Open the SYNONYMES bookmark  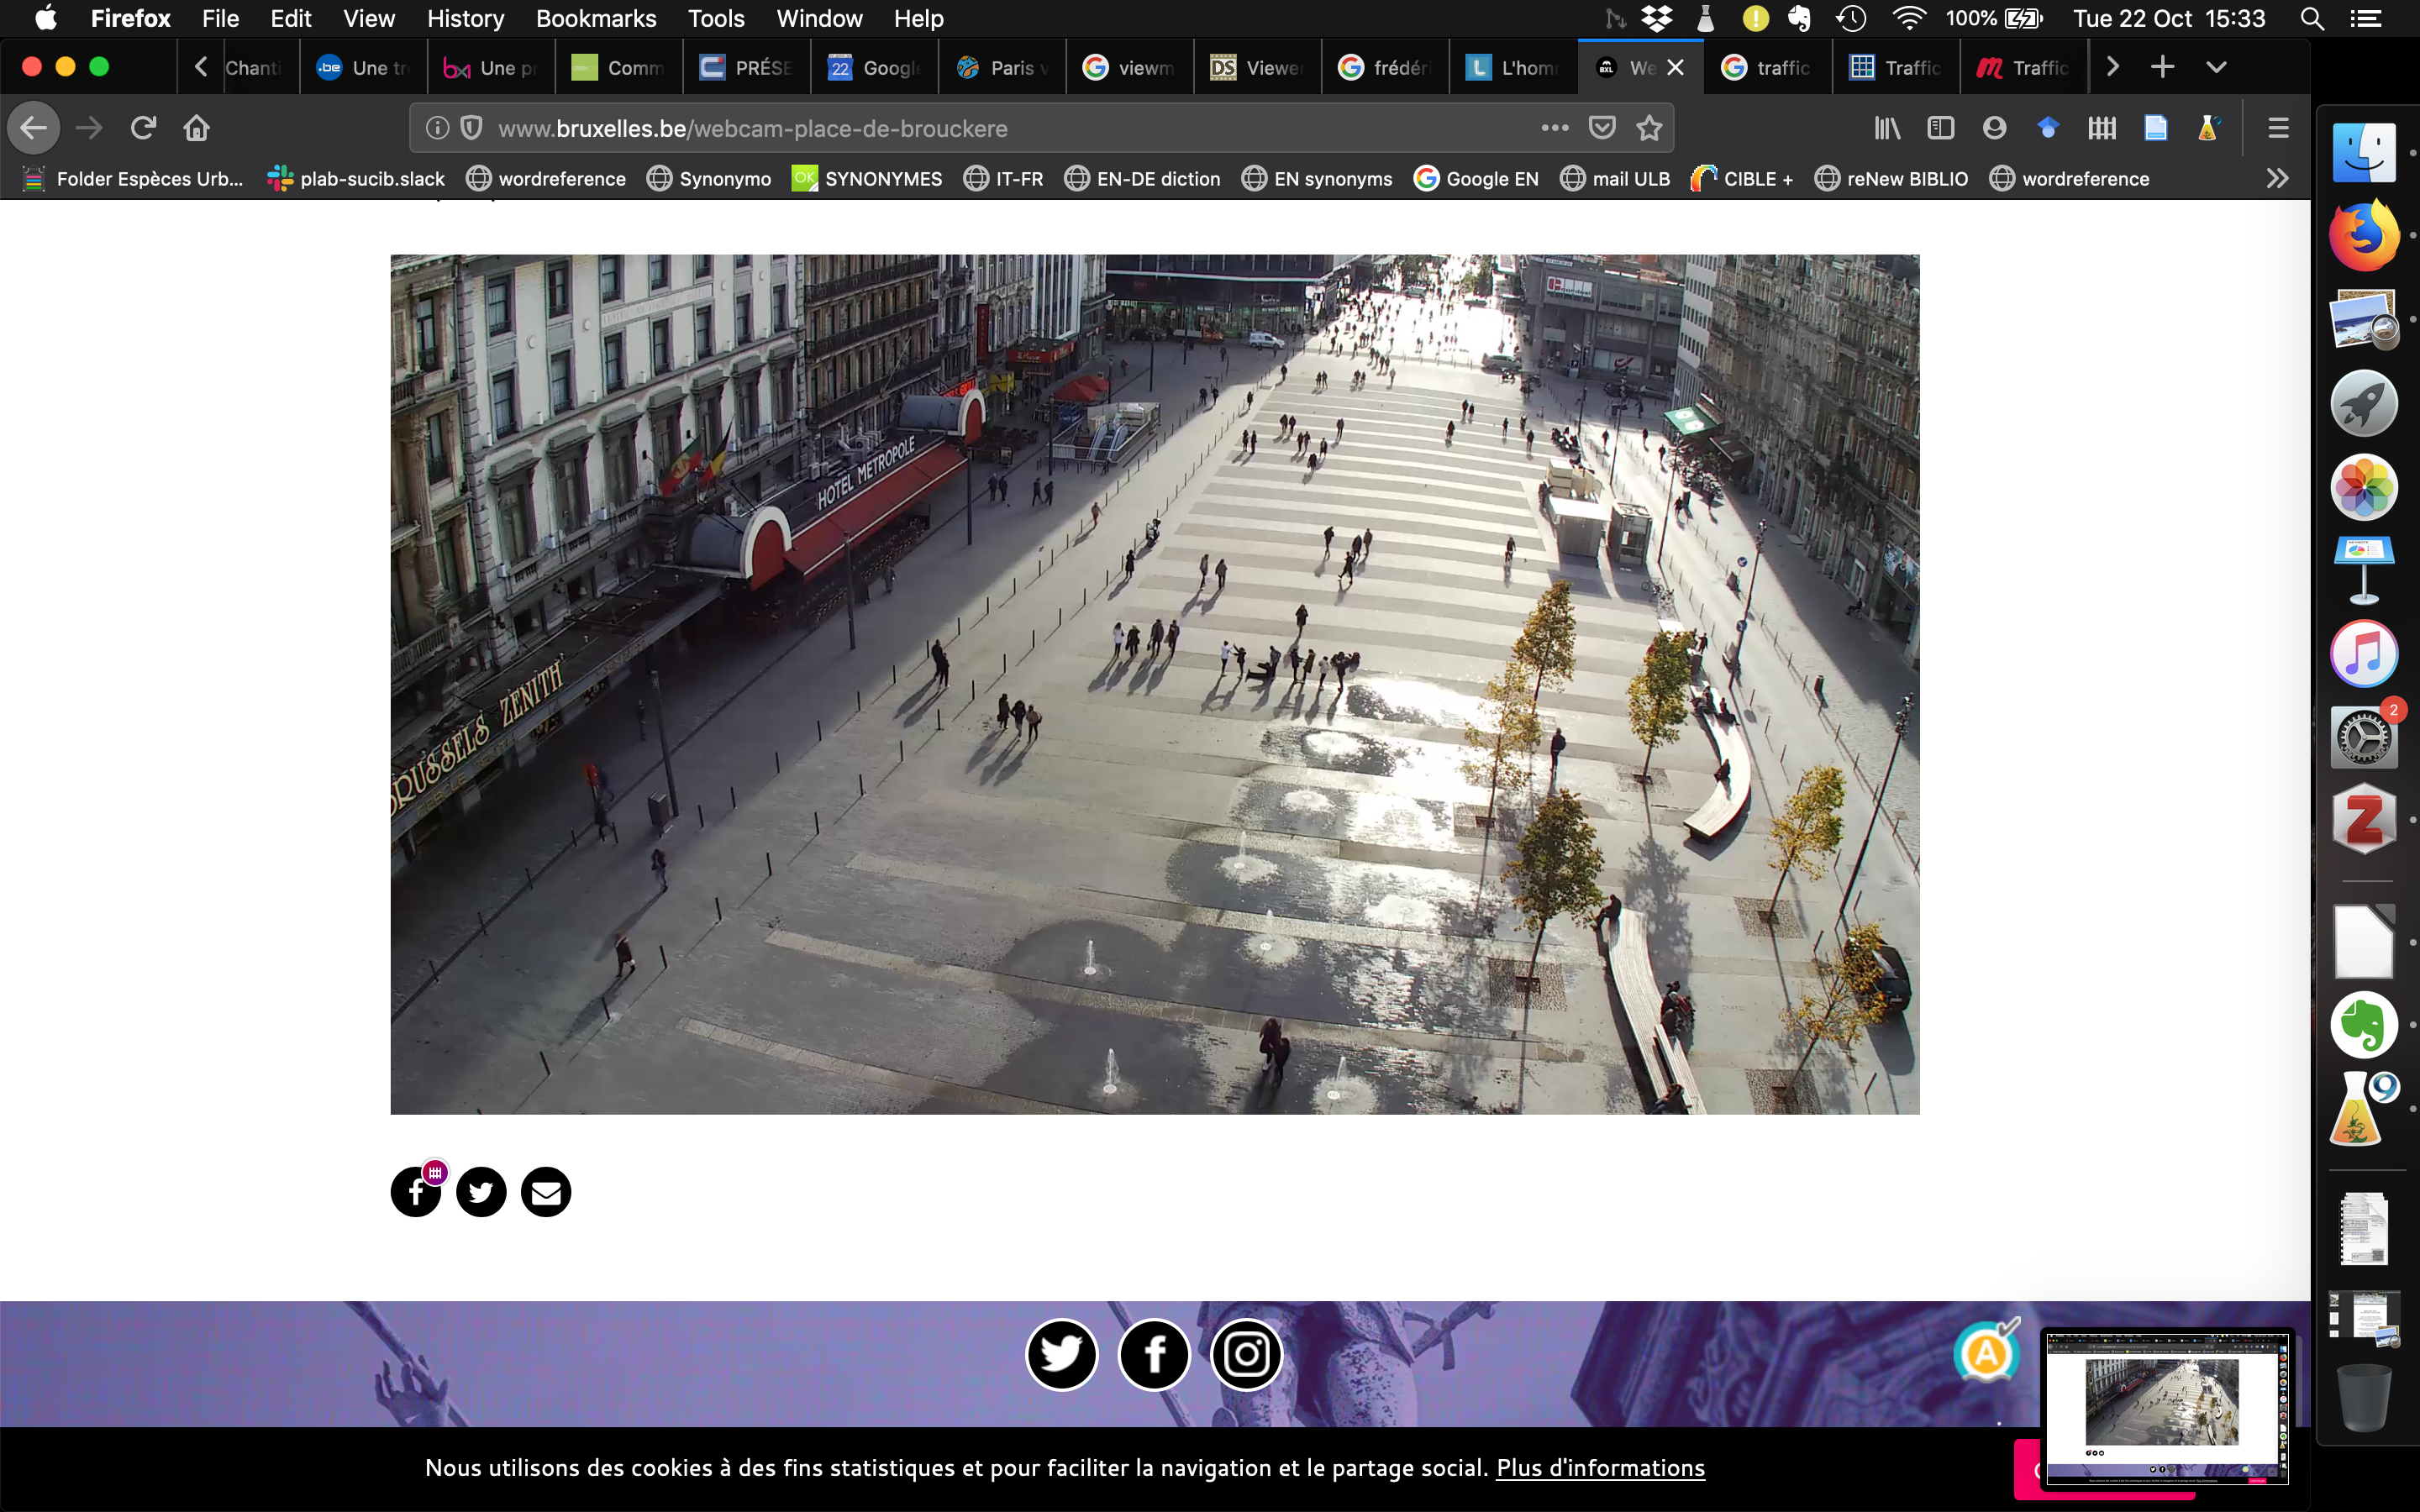pos(867,179)
